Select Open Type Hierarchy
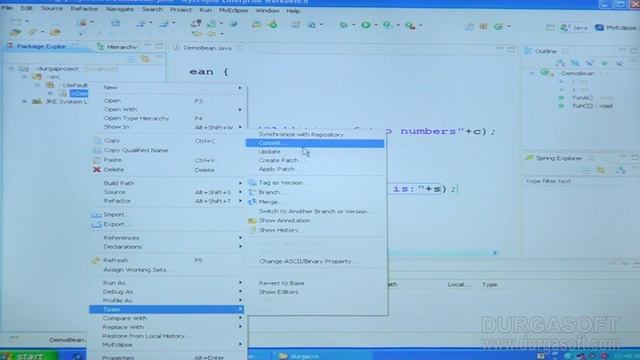This screenshot has height=360, width=640. pyautogui.click(x=136, y=118)
